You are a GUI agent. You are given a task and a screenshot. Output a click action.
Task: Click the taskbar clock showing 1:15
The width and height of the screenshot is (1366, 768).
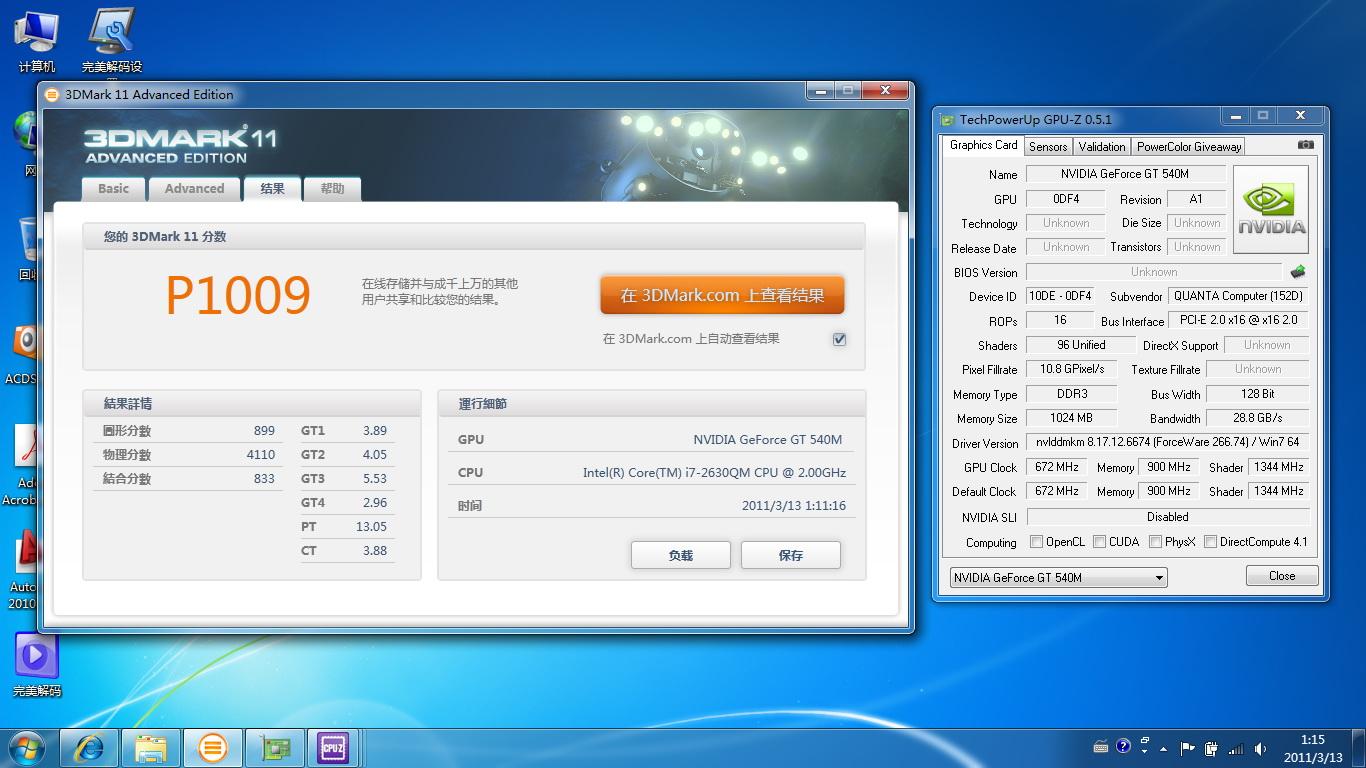[1312, 748]
